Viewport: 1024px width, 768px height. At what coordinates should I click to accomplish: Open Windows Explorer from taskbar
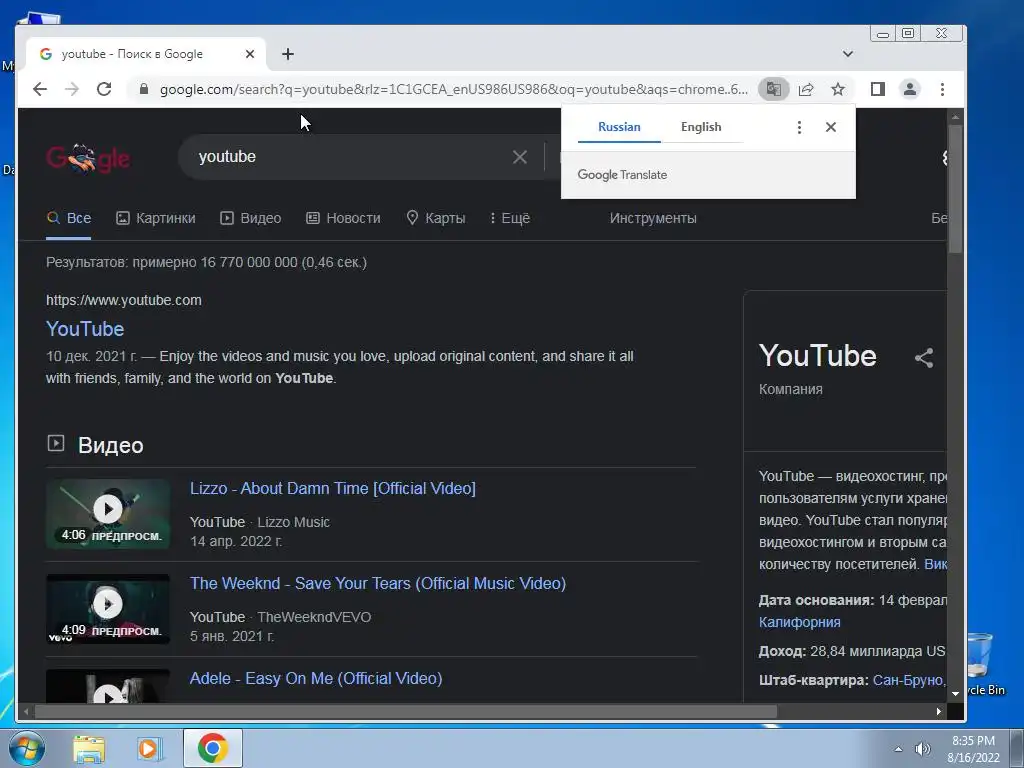89,748
